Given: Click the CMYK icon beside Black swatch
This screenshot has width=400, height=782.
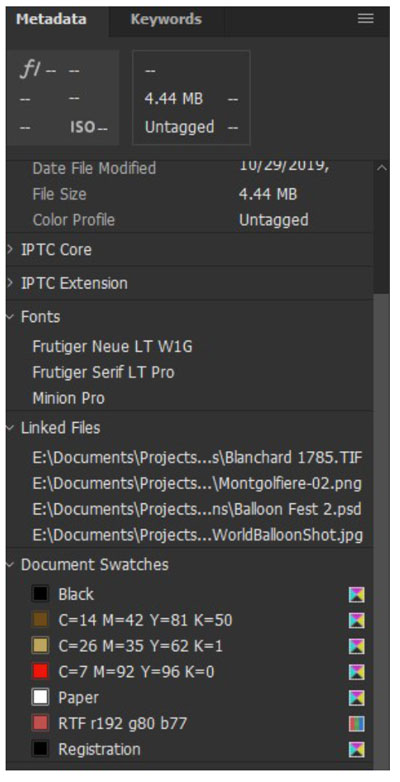Looking at the screenshot, I should tap(357, 594).
